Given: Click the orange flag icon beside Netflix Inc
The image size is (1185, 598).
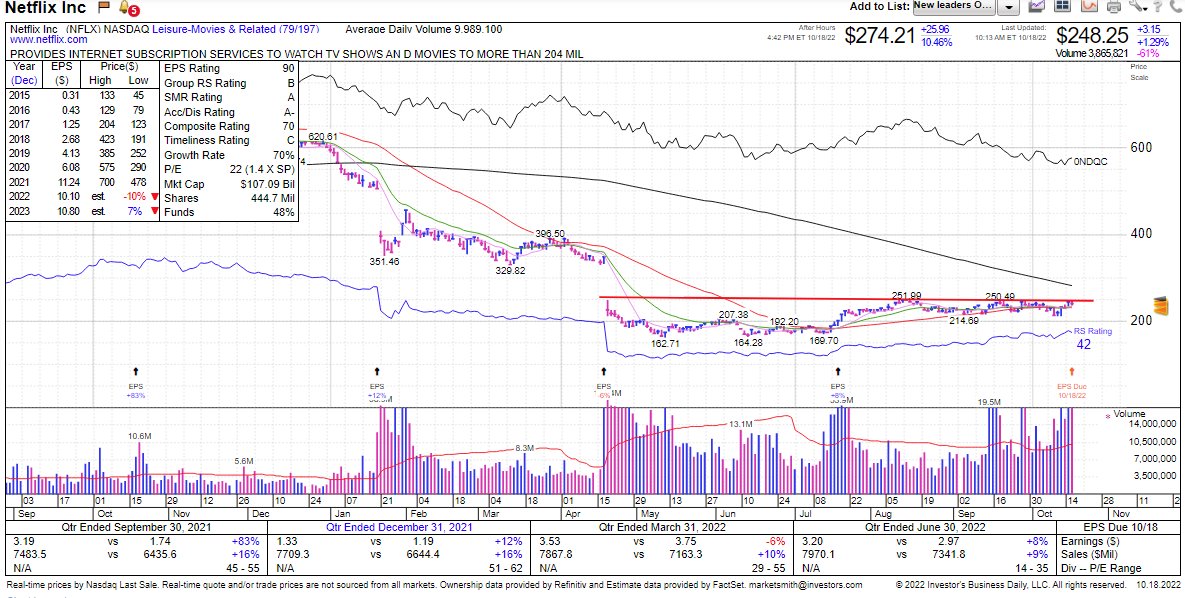Looking at the screenshot, I should (x=104, y=8).
